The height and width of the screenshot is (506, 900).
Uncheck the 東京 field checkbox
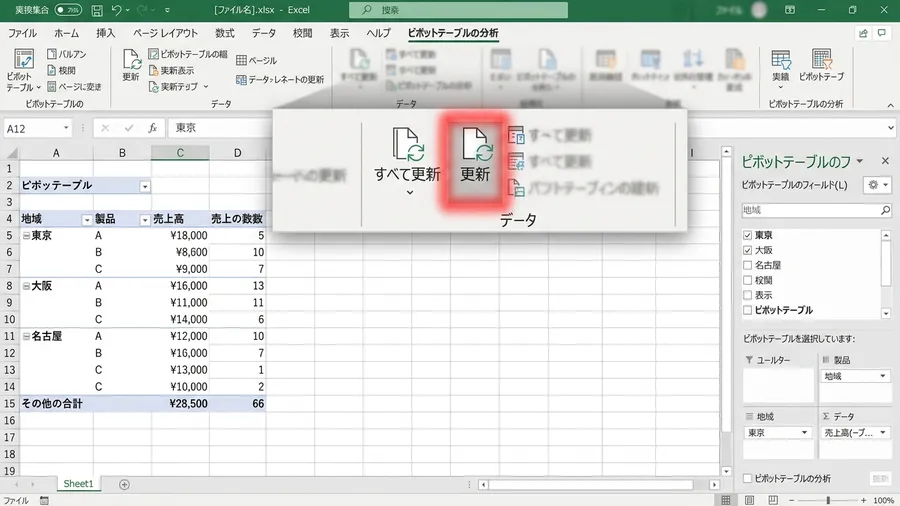pos(747,235)
